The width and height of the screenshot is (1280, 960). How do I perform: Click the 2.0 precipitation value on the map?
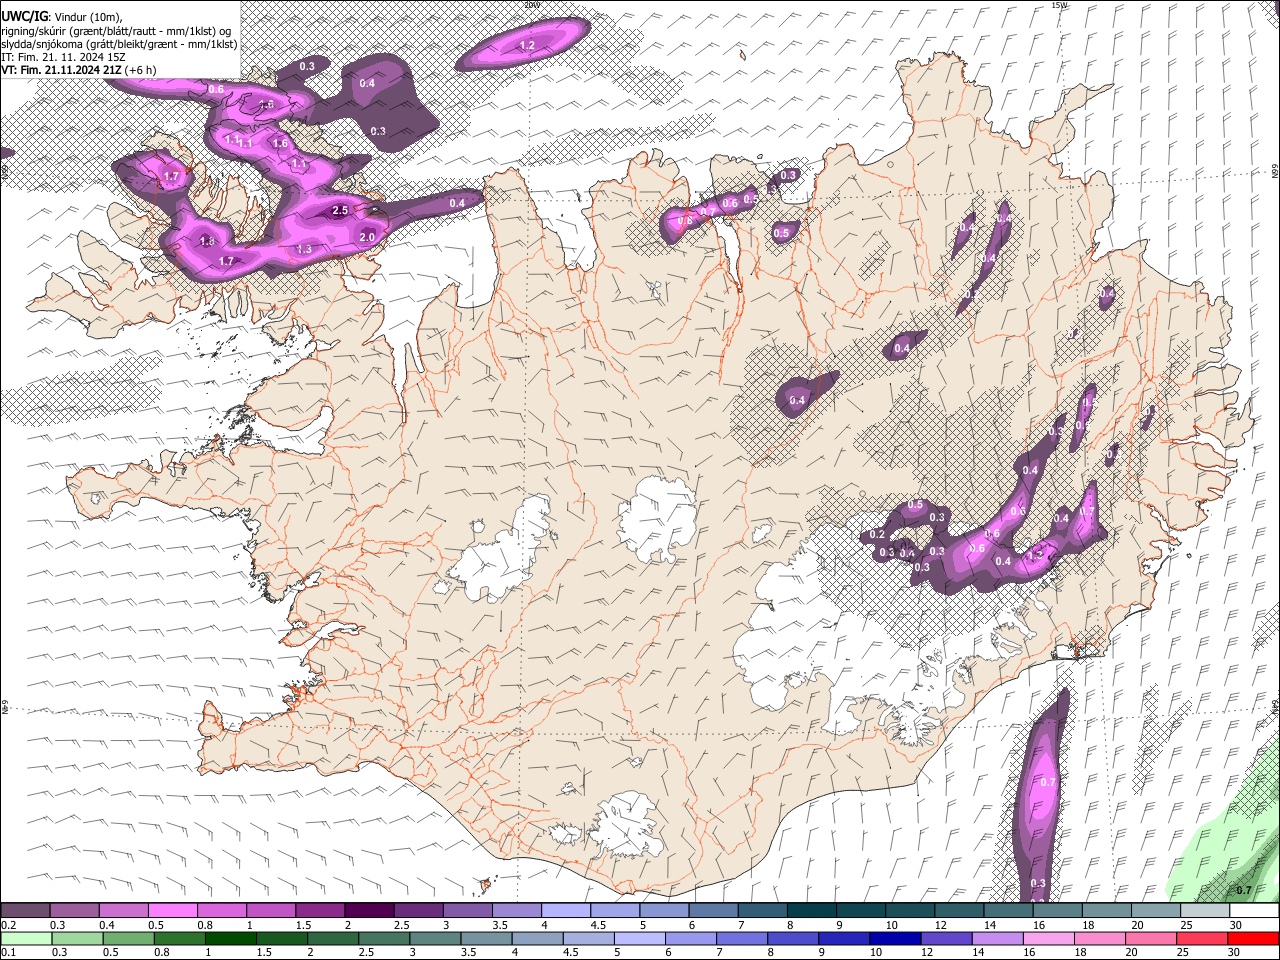pyautogui.click(x=367, y=237)
